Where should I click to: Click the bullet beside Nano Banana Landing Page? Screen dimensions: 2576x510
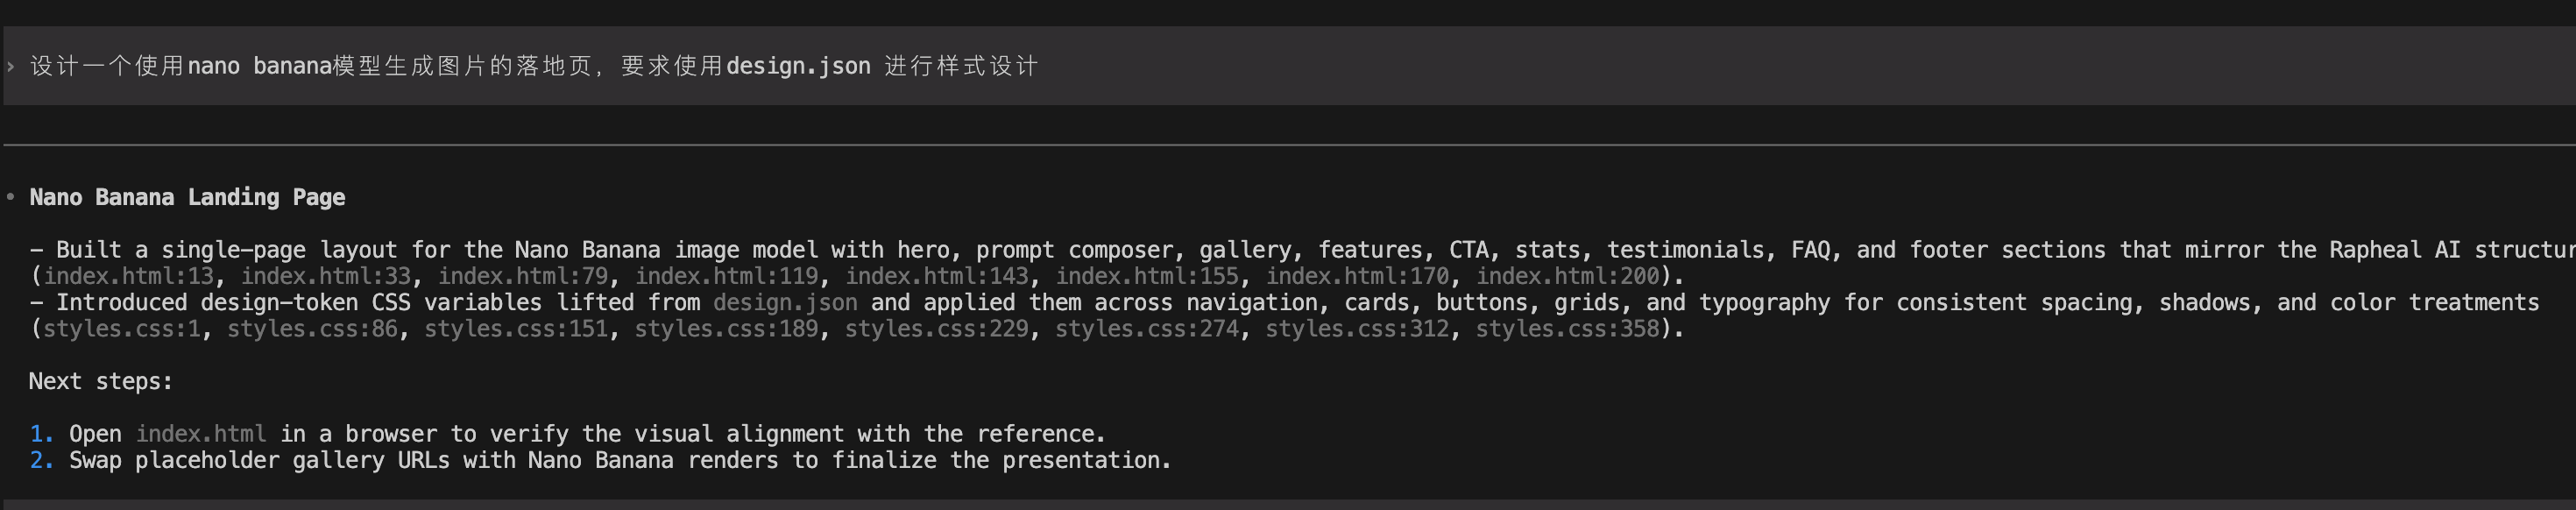10,197
